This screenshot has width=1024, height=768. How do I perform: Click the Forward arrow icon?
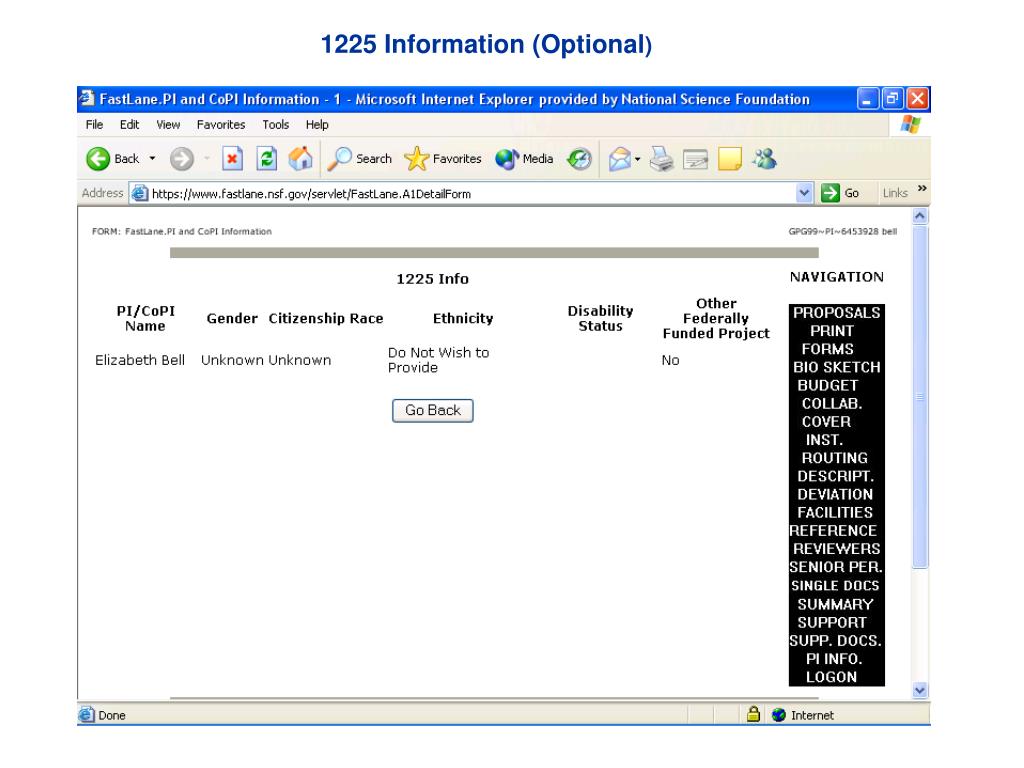tap(182, 159)
